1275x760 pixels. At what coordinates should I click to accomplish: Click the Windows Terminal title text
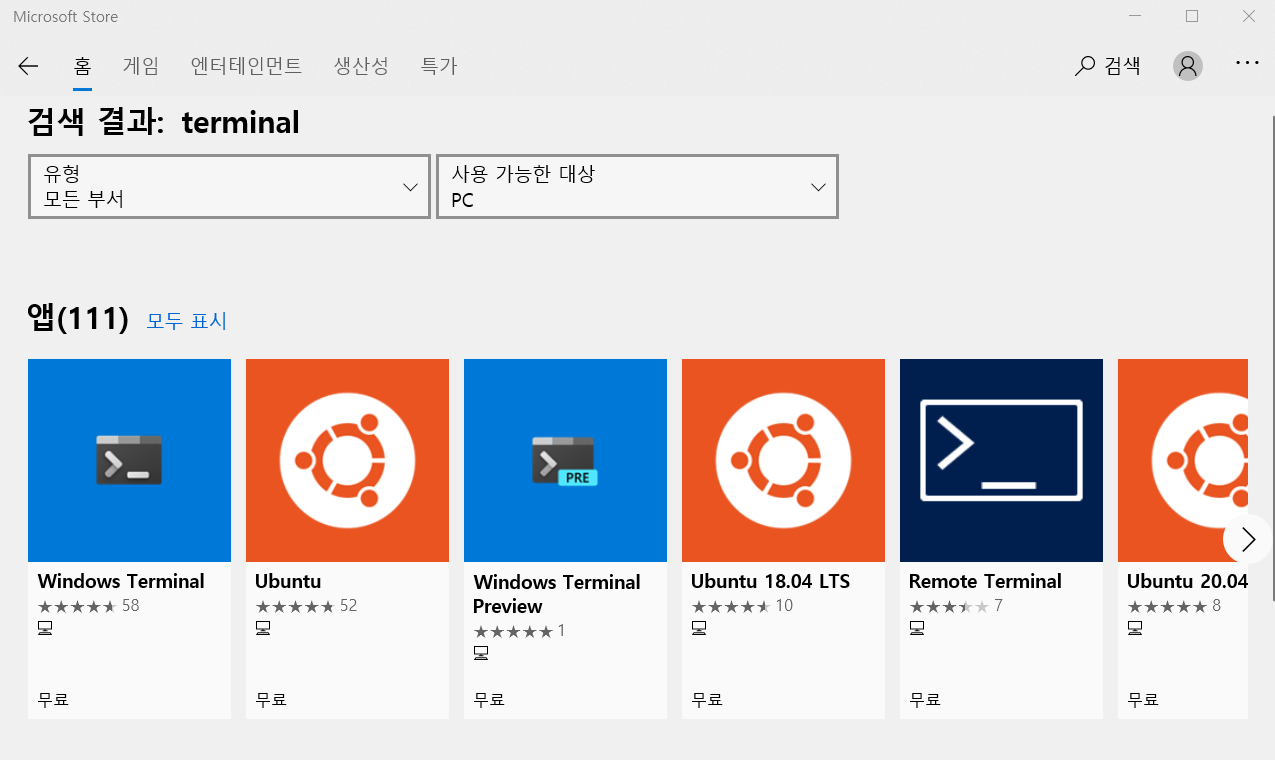point(121,581)
